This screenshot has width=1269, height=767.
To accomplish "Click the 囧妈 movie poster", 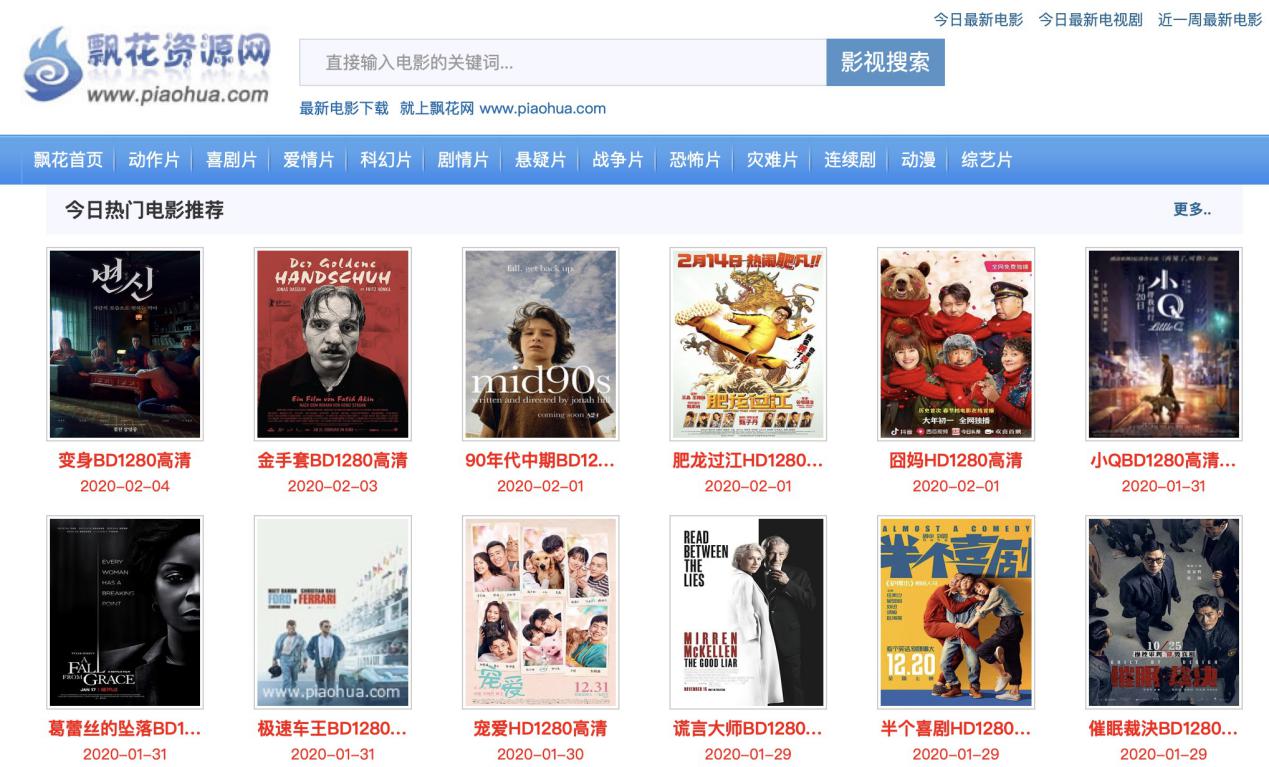I will point(956,344).
